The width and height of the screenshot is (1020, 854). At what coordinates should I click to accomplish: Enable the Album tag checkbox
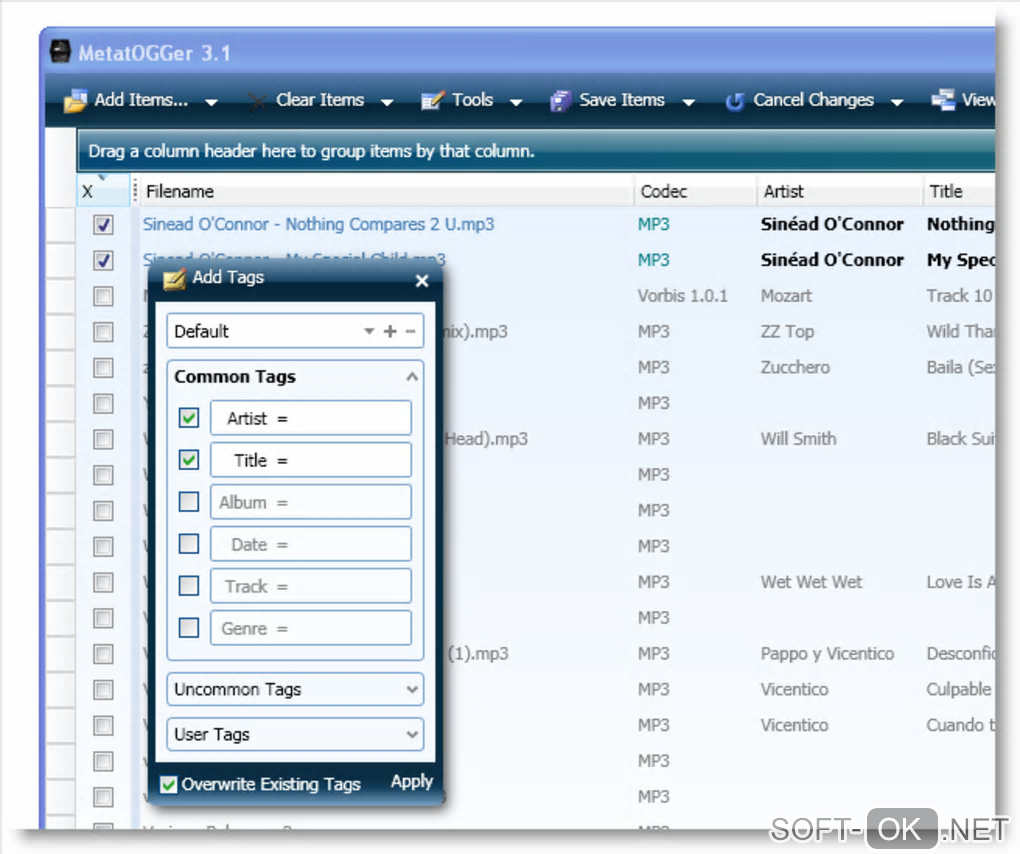(x=189, y=501)
